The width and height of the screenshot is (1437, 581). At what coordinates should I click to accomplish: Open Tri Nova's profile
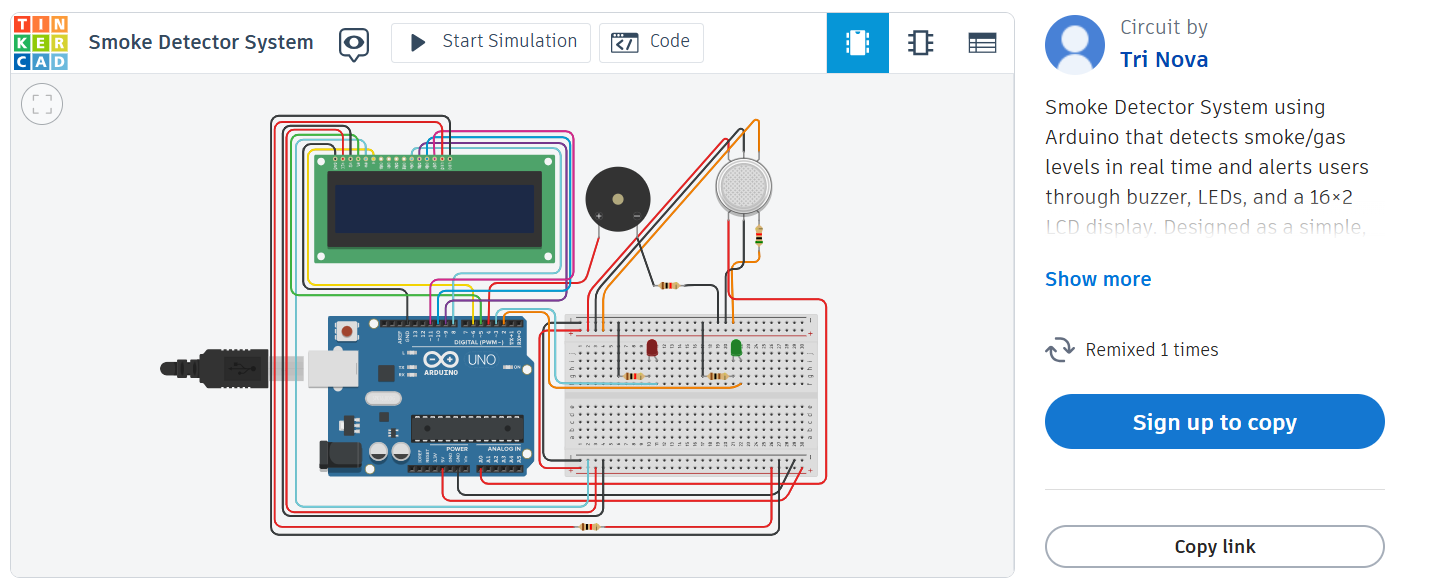tap(1163, 59)
